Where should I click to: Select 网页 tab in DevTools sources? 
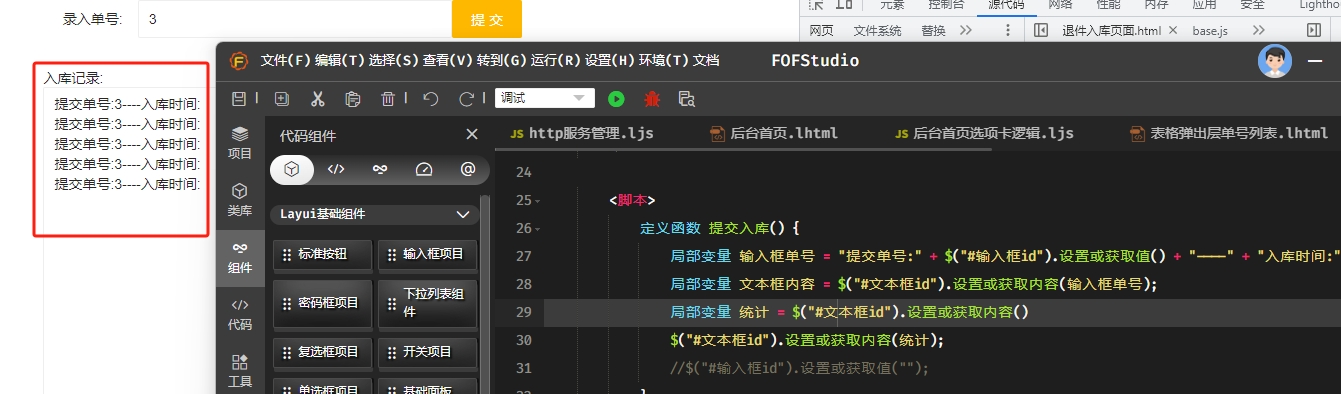coord(821,31)
